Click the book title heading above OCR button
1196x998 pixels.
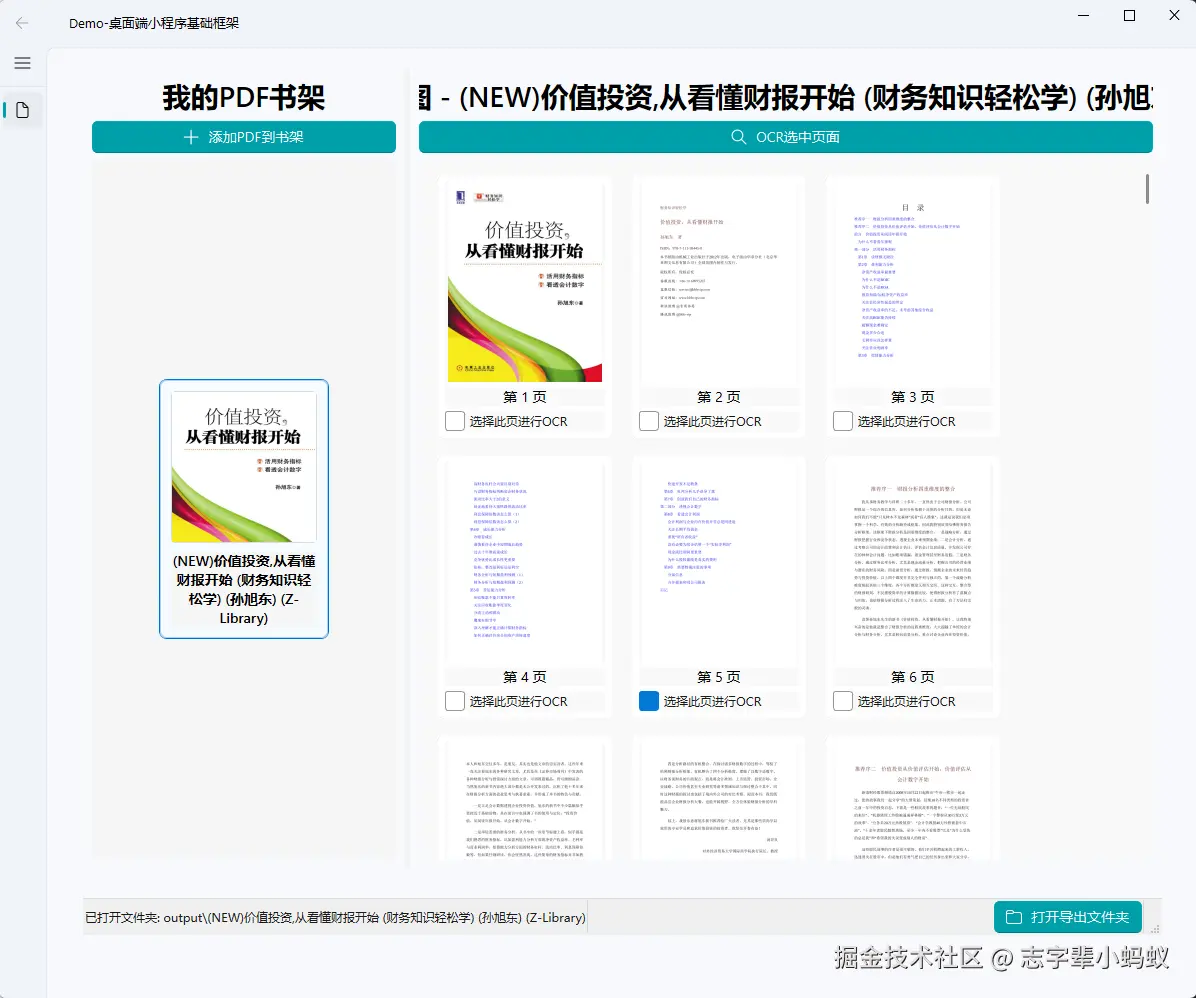tap(786, 98)
